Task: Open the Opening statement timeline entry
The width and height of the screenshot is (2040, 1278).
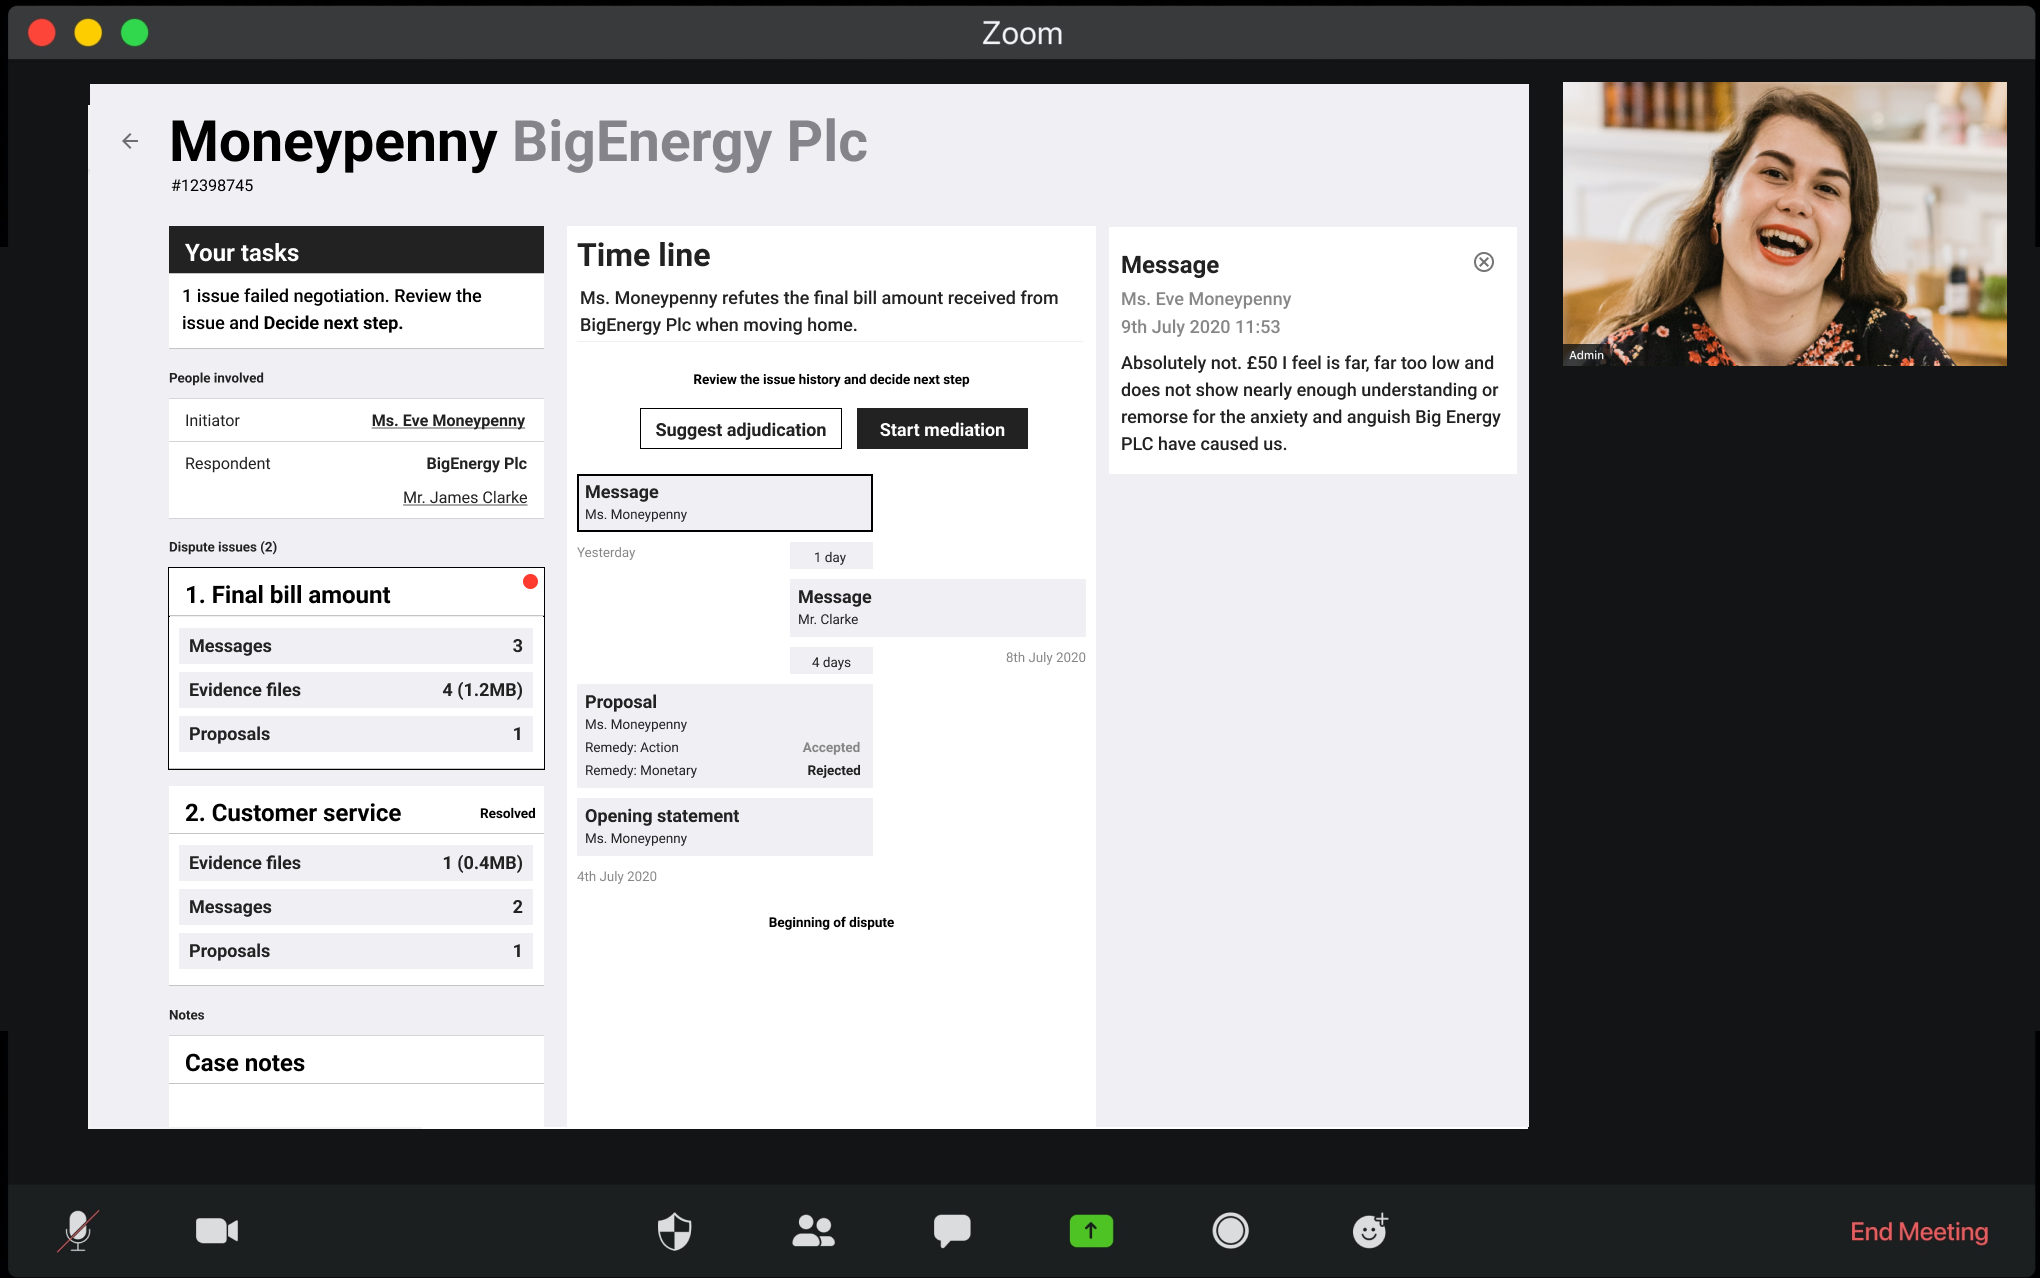Action: click(x=725, y=827)
